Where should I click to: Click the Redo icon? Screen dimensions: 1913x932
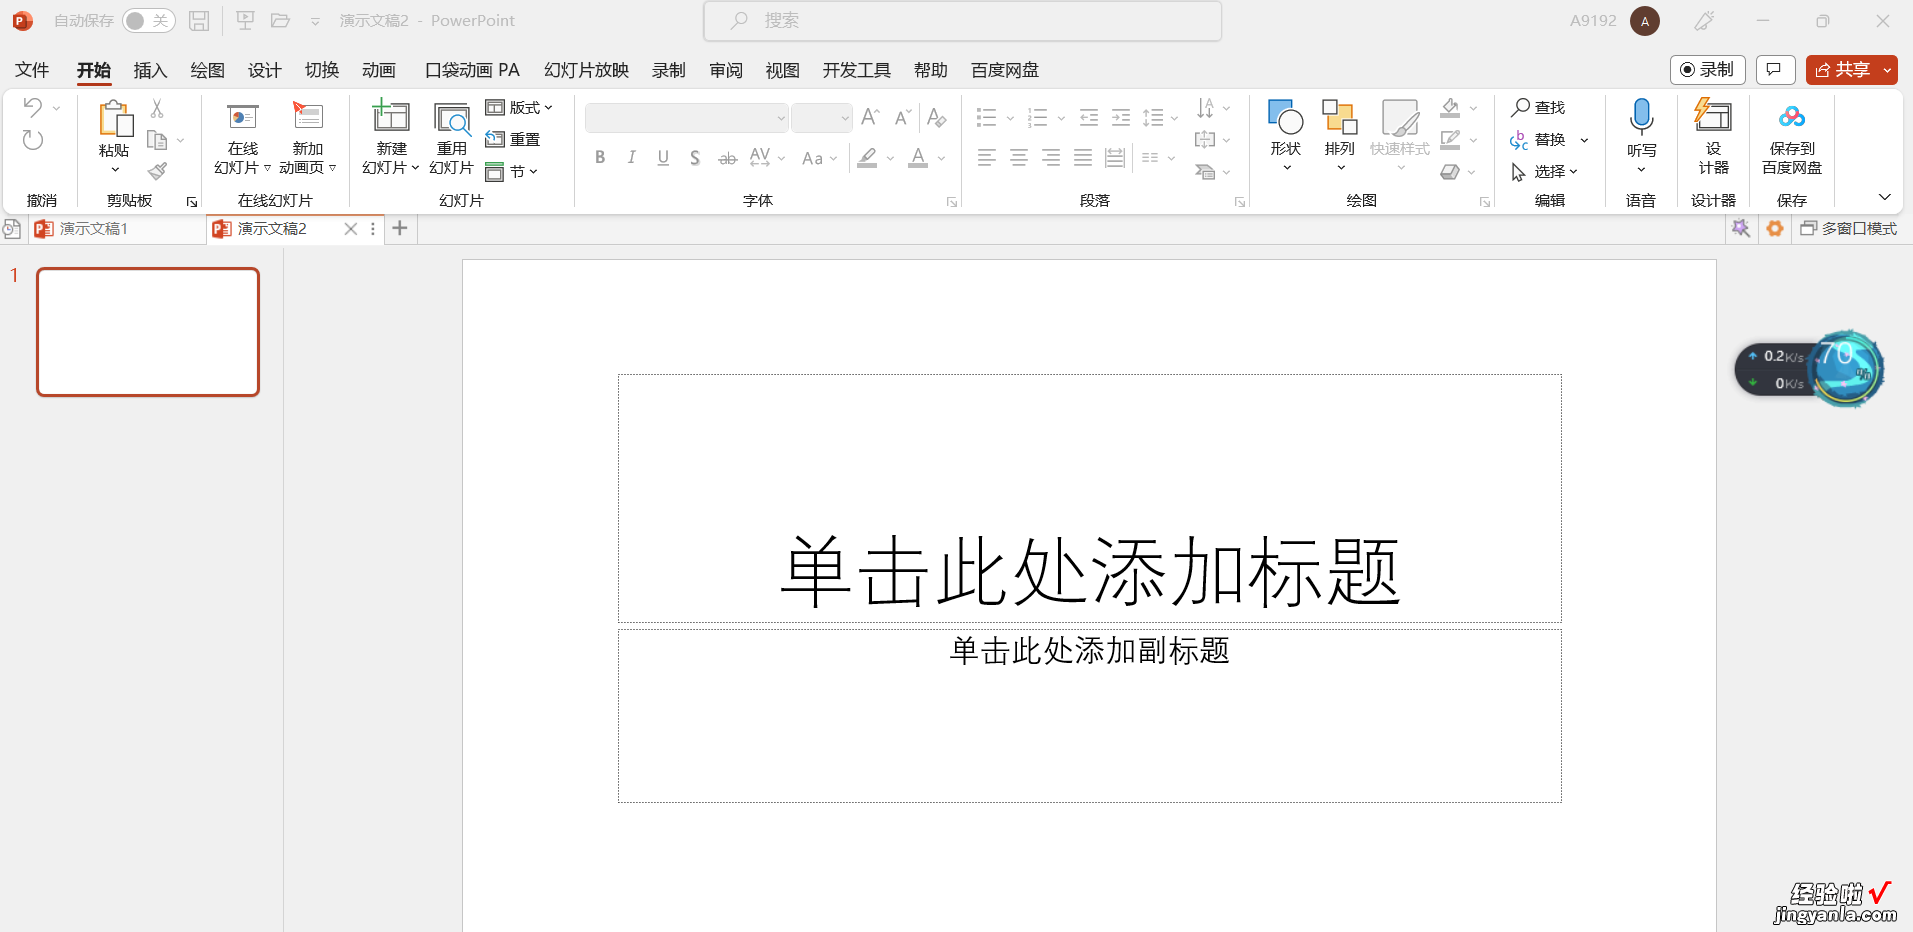33,140
